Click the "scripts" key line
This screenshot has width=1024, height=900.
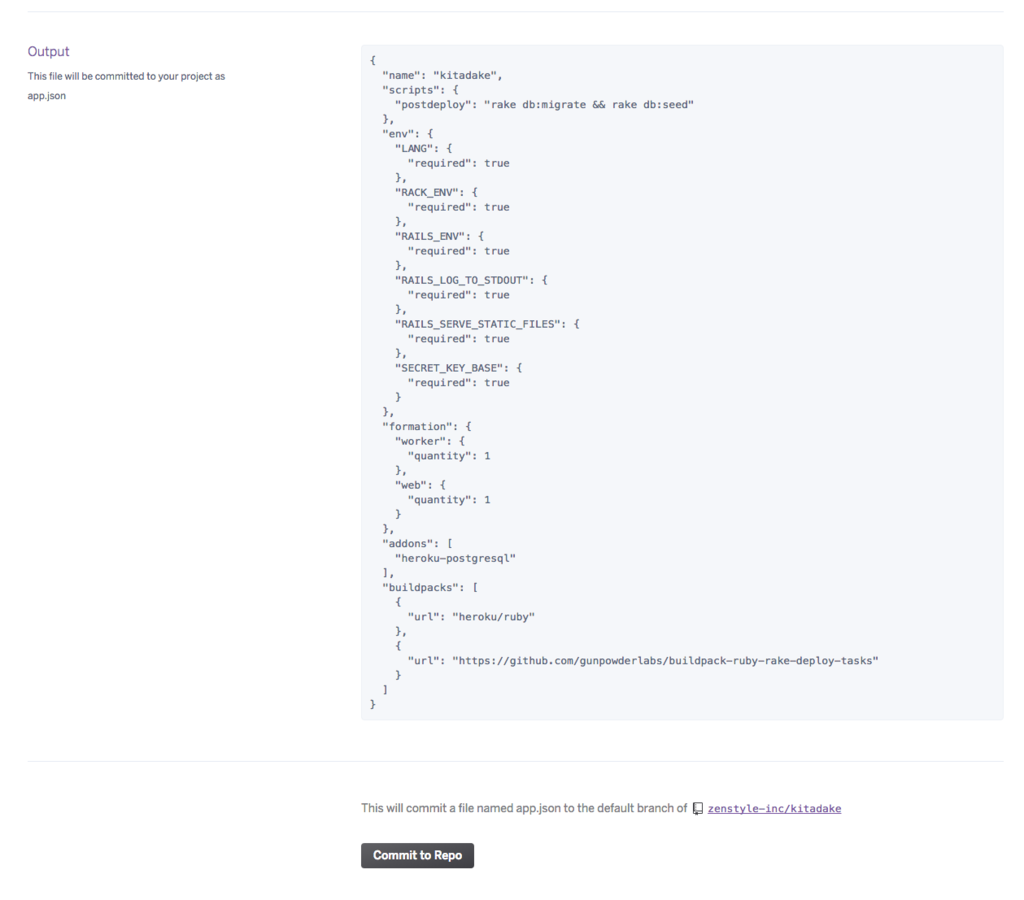coord(421,90)
